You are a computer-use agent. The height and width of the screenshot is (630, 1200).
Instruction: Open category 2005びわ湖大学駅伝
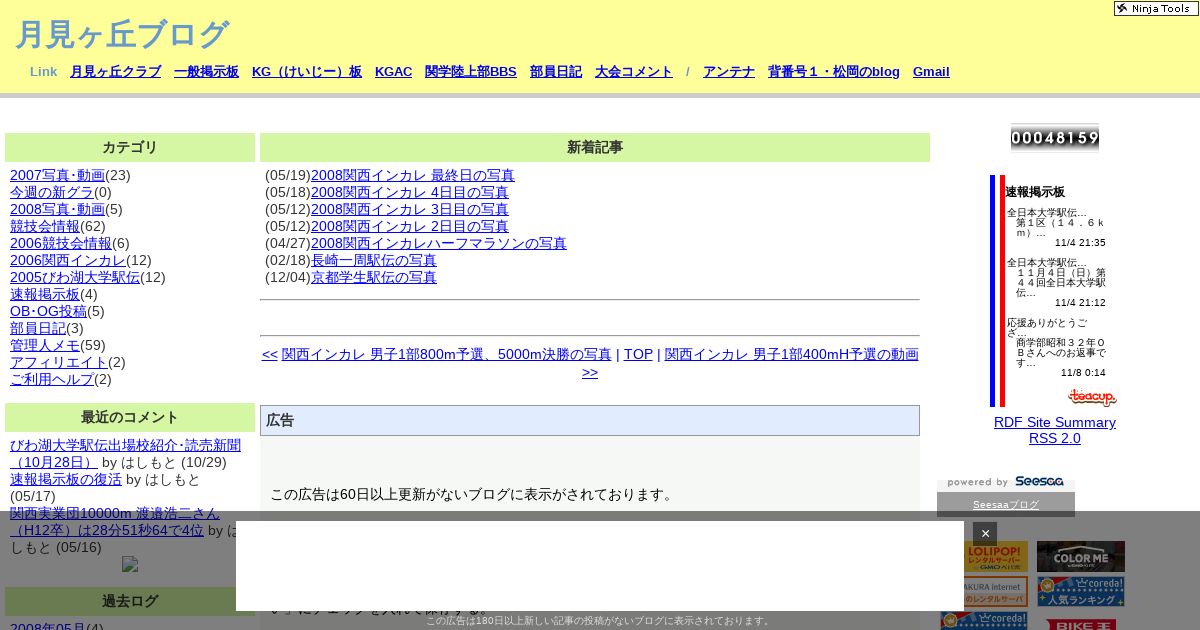(75, 277)
